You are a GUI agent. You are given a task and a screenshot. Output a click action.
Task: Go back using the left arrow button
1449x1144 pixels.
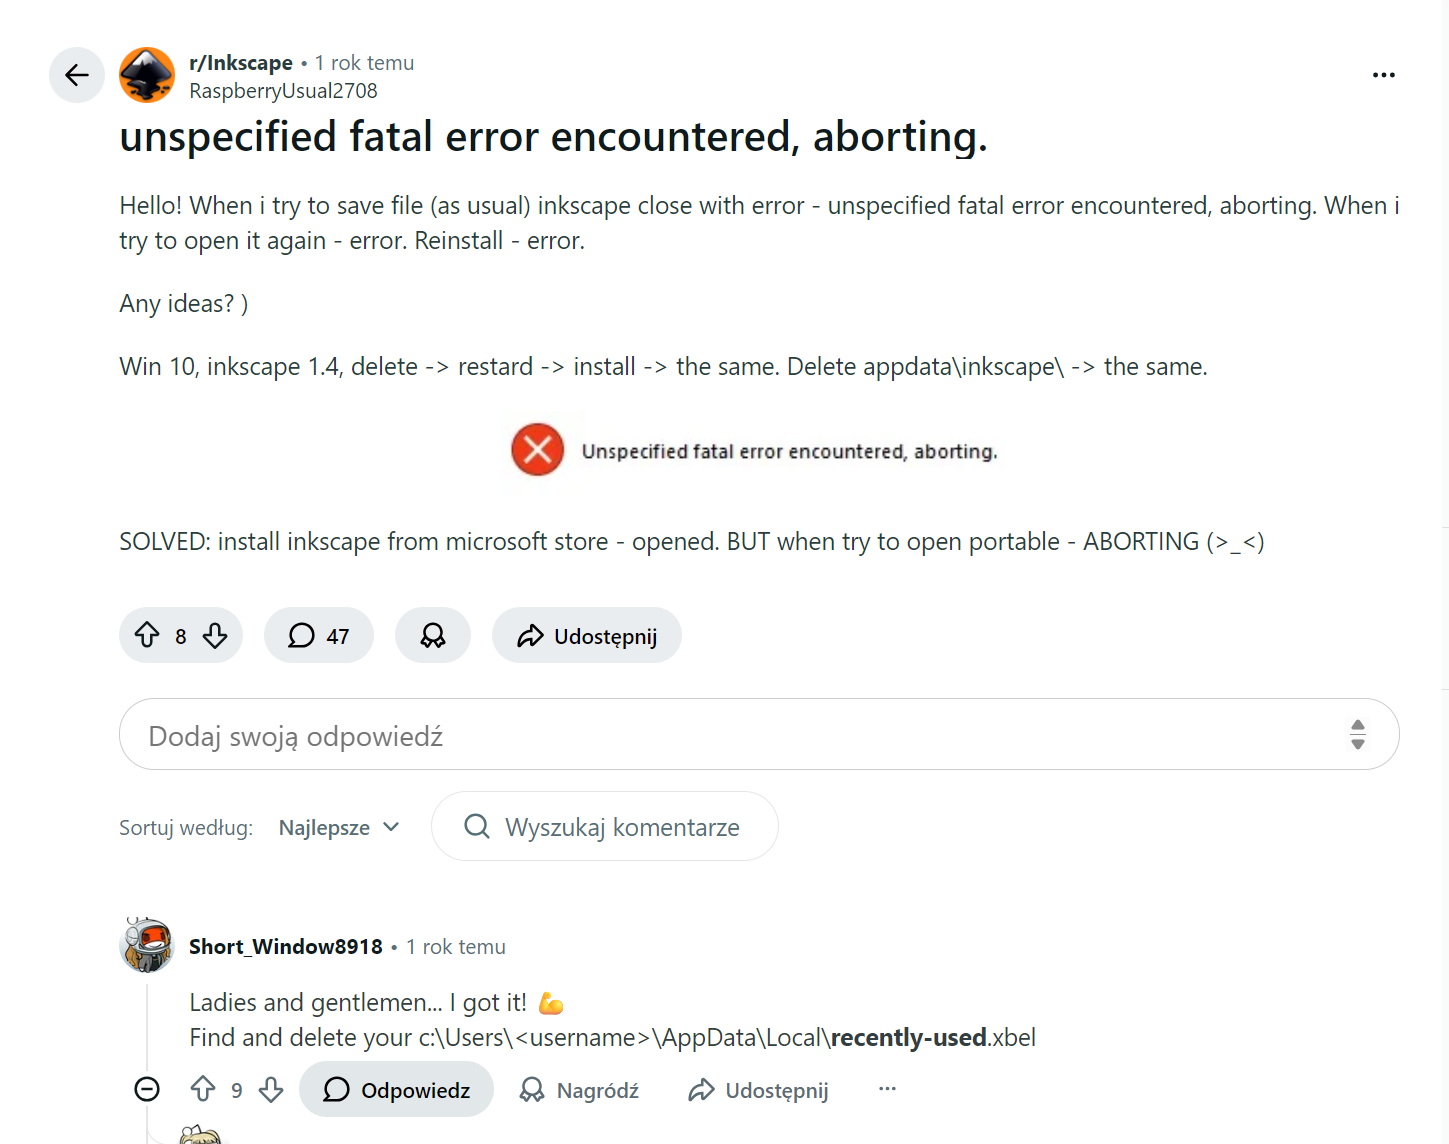click(x=77, y=75)
